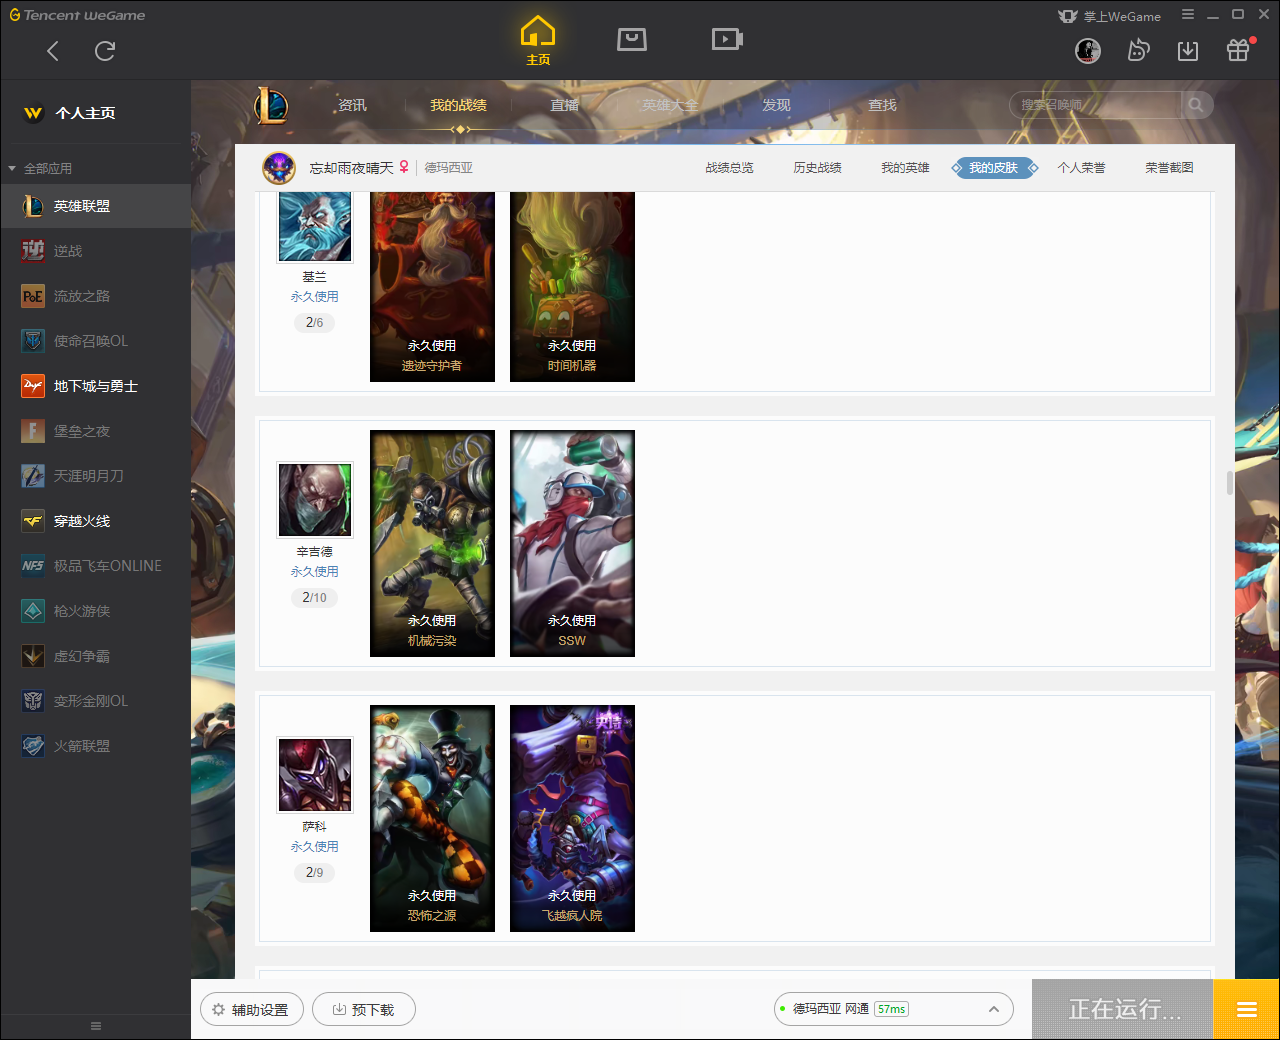Select 堡垒之夜 in sidebar
Image resolution: width=1280 pixels, height=1040 pixels.
click(95, 431)
